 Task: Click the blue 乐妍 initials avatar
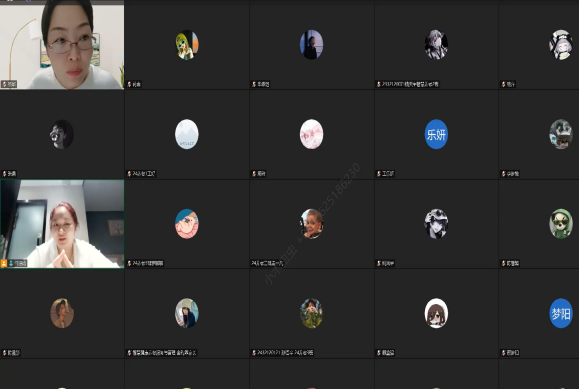(x=436, y=134)
